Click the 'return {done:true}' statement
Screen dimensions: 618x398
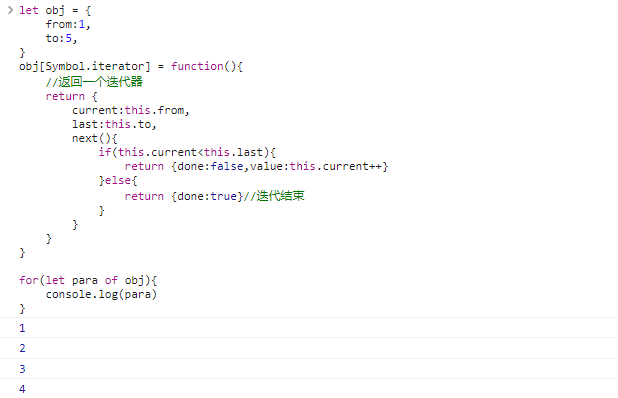click(x=184, y=196)
